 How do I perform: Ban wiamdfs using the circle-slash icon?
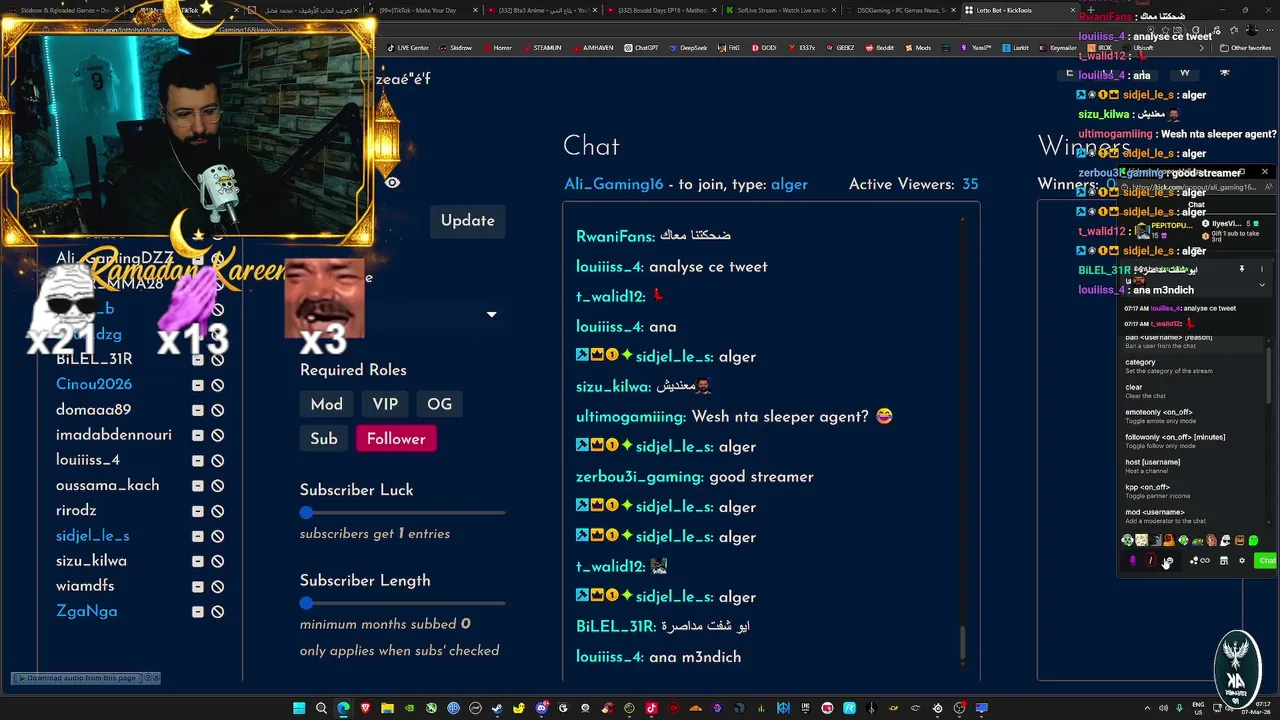pos(217,586)
